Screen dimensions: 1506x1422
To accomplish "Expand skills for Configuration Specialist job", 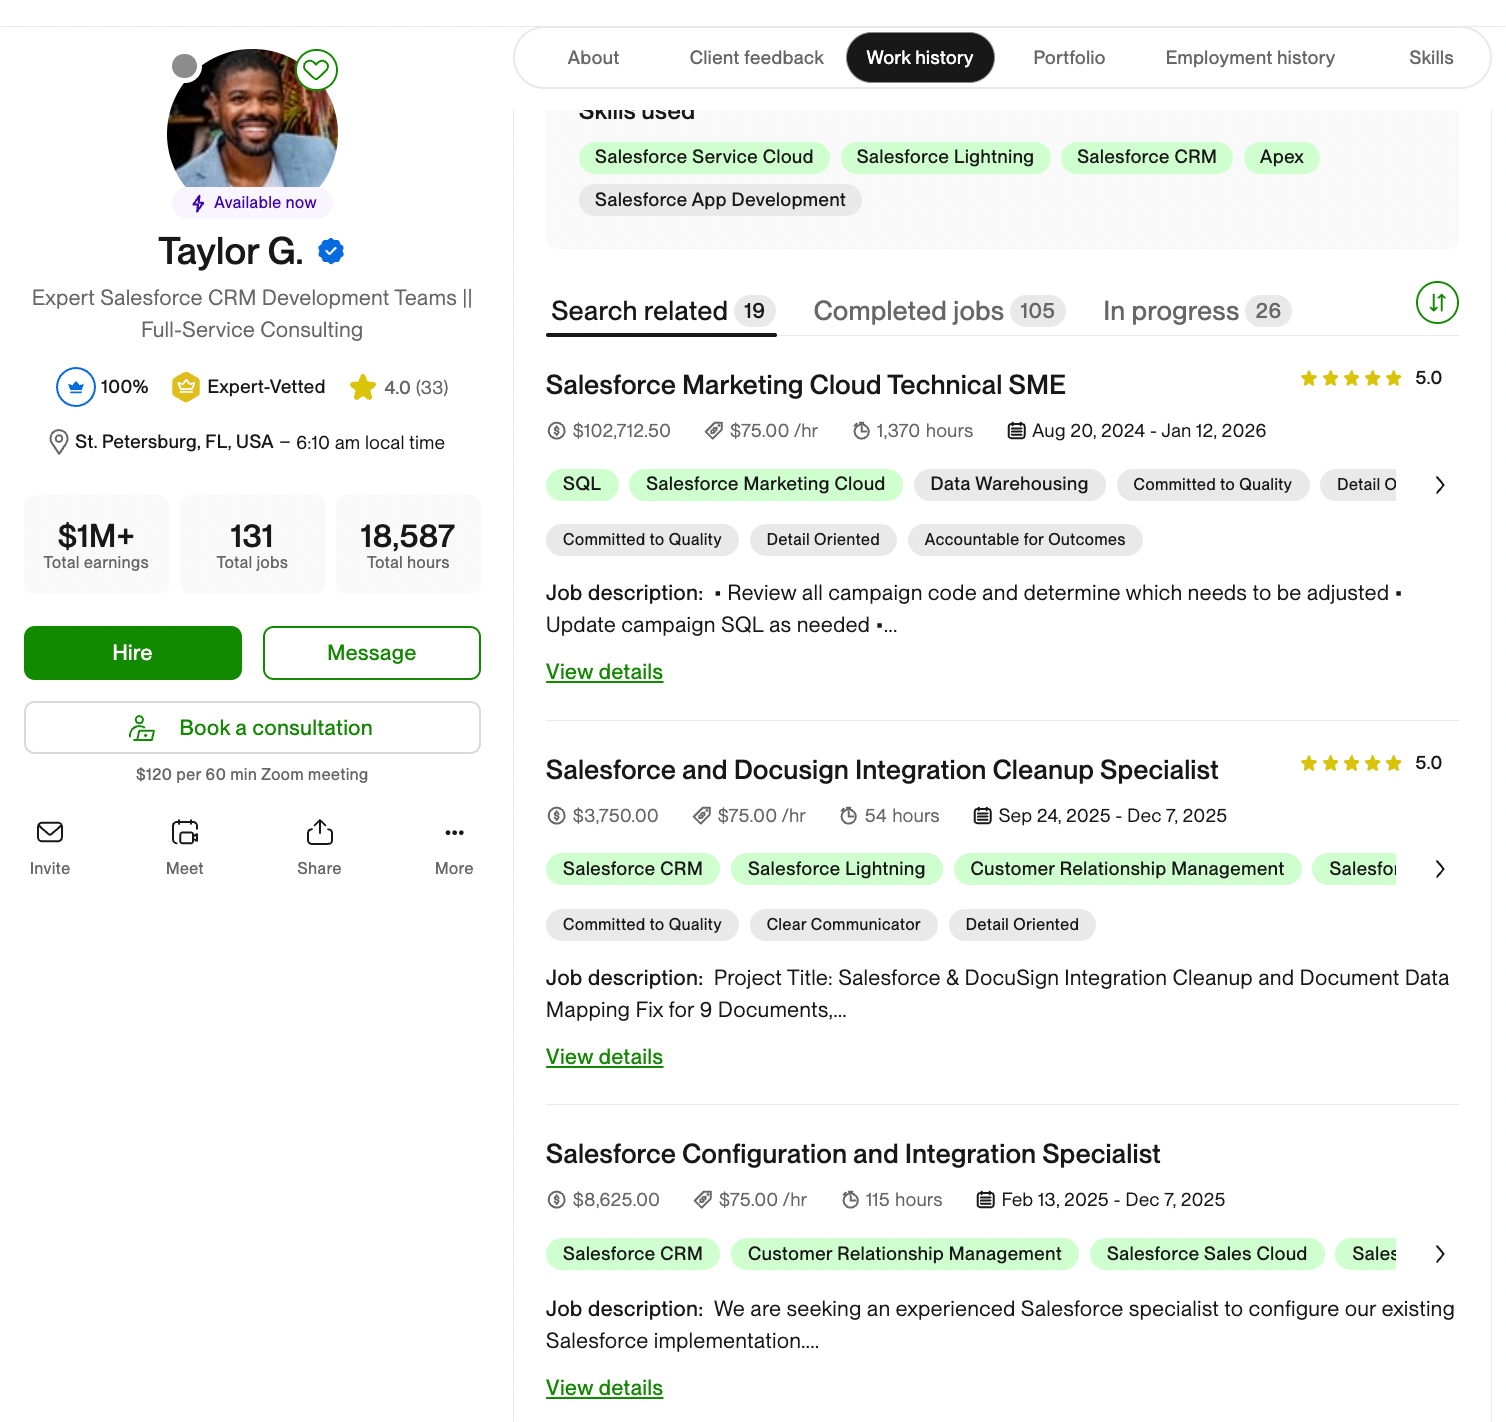I will [x=1439, y=1254].
